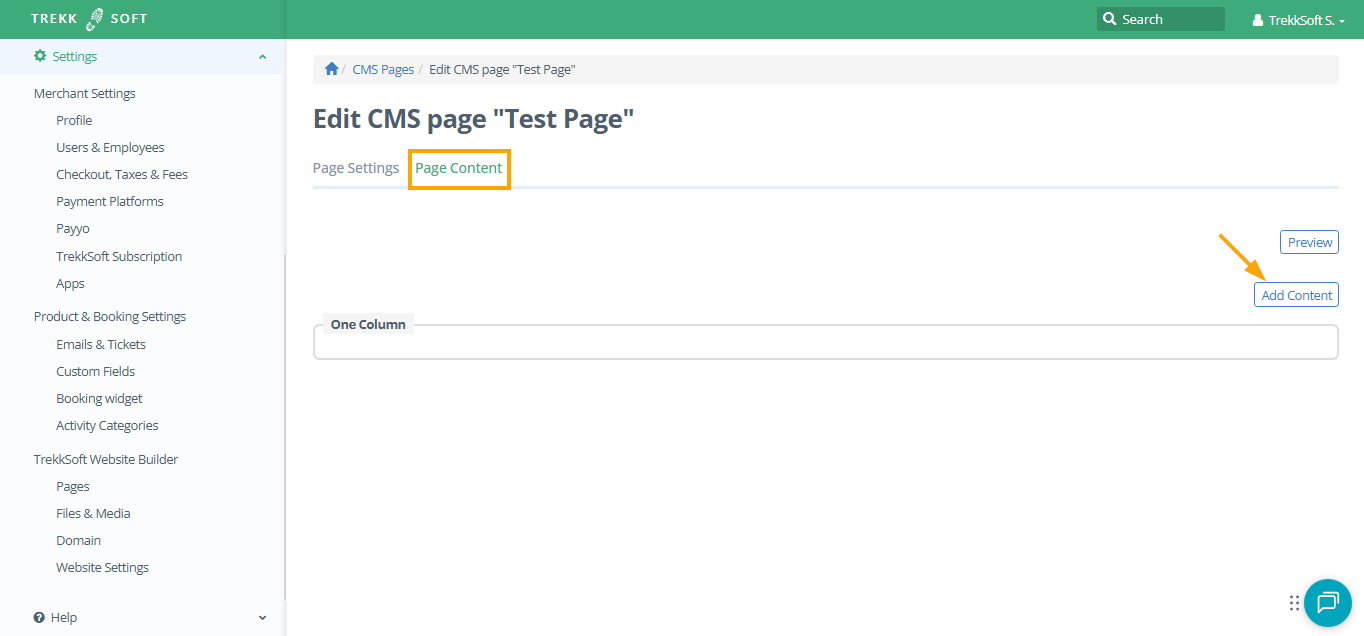Collapse the Settings section chevron
This screenshot has height=636, width=1364.
click(x=262, y=57)
